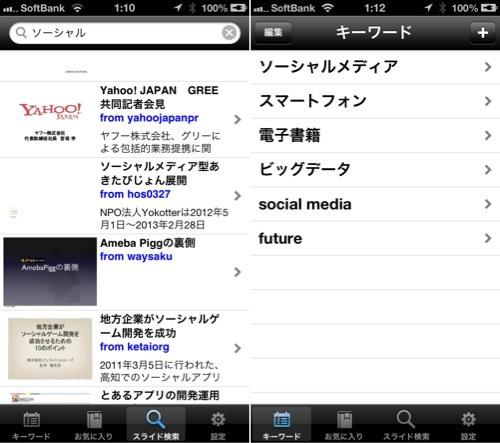
Task: Open title ソーシャルメディア型あきたびじょん展開
Action: click(160, 173)
